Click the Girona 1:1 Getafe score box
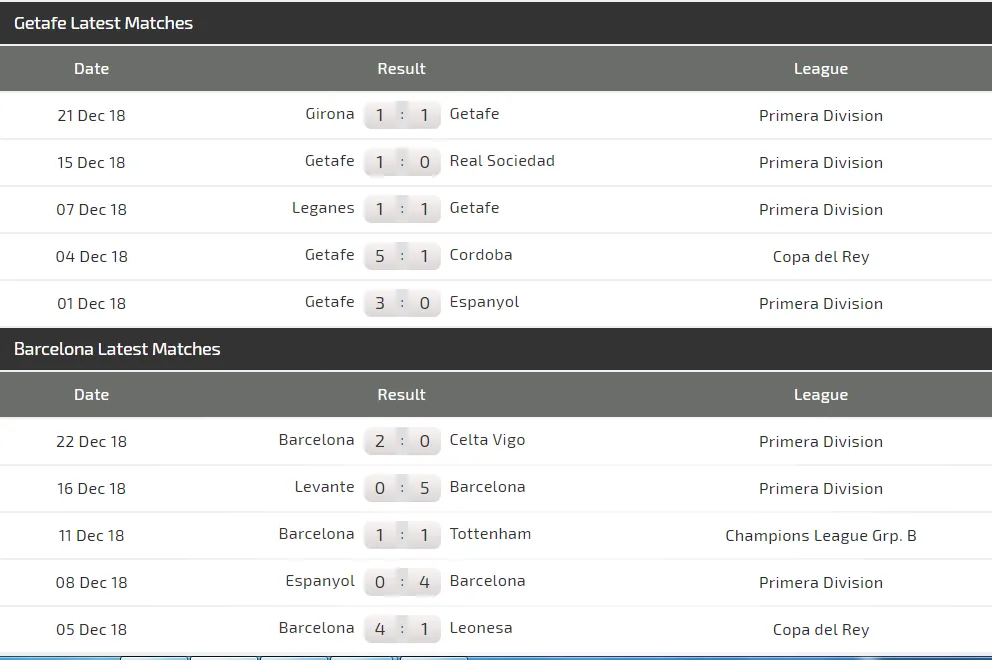Image resolution: width=992 pixels, height=660 pixels. tap(402, 115)
